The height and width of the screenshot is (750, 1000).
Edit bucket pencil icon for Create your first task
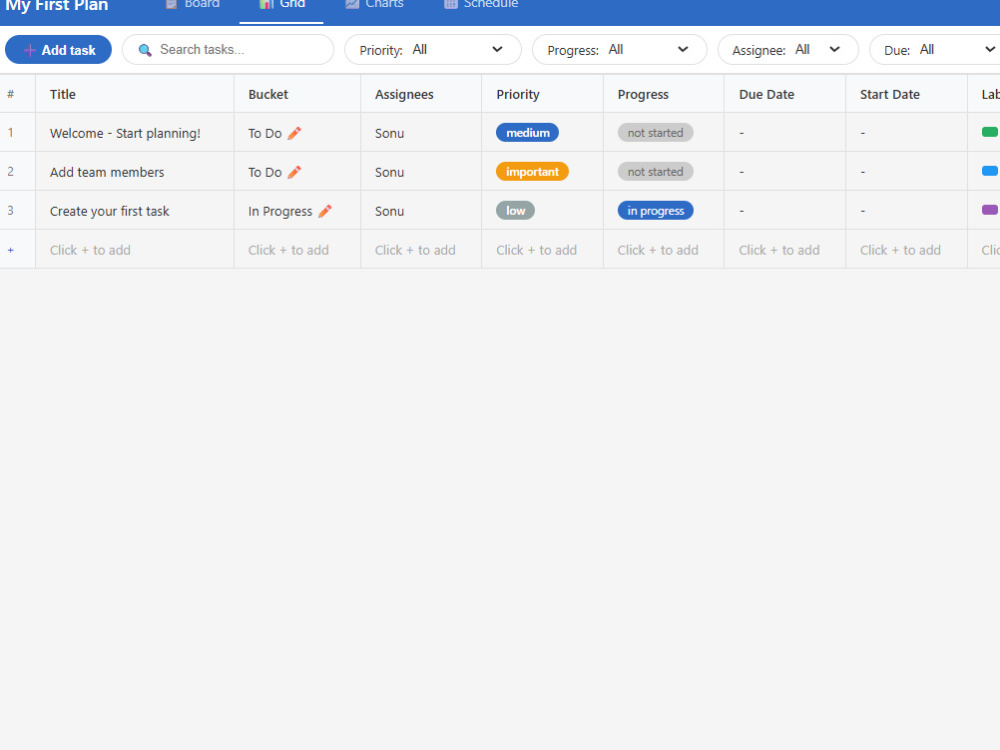(x=325, y=210)
